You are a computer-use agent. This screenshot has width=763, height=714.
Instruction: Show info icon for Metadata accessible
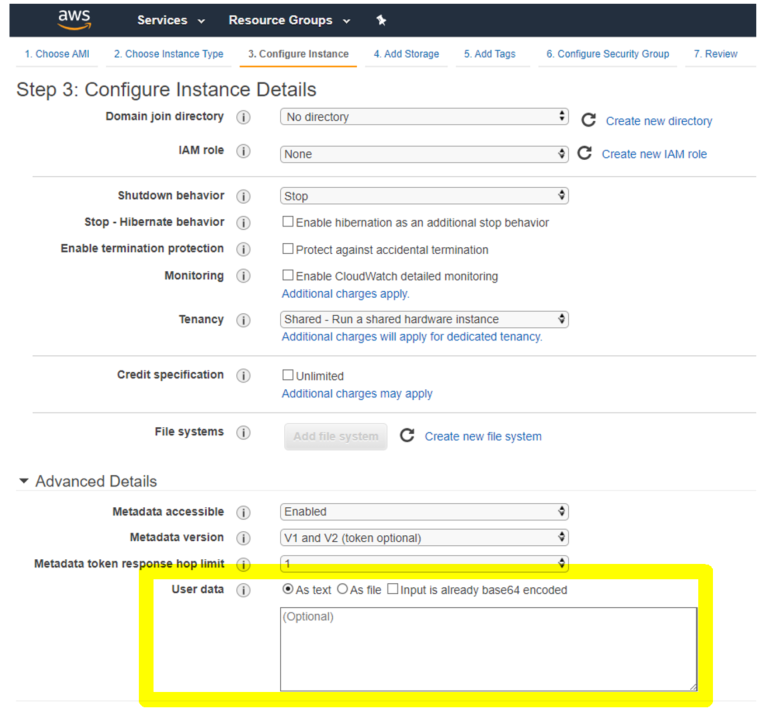click(243, 513)
